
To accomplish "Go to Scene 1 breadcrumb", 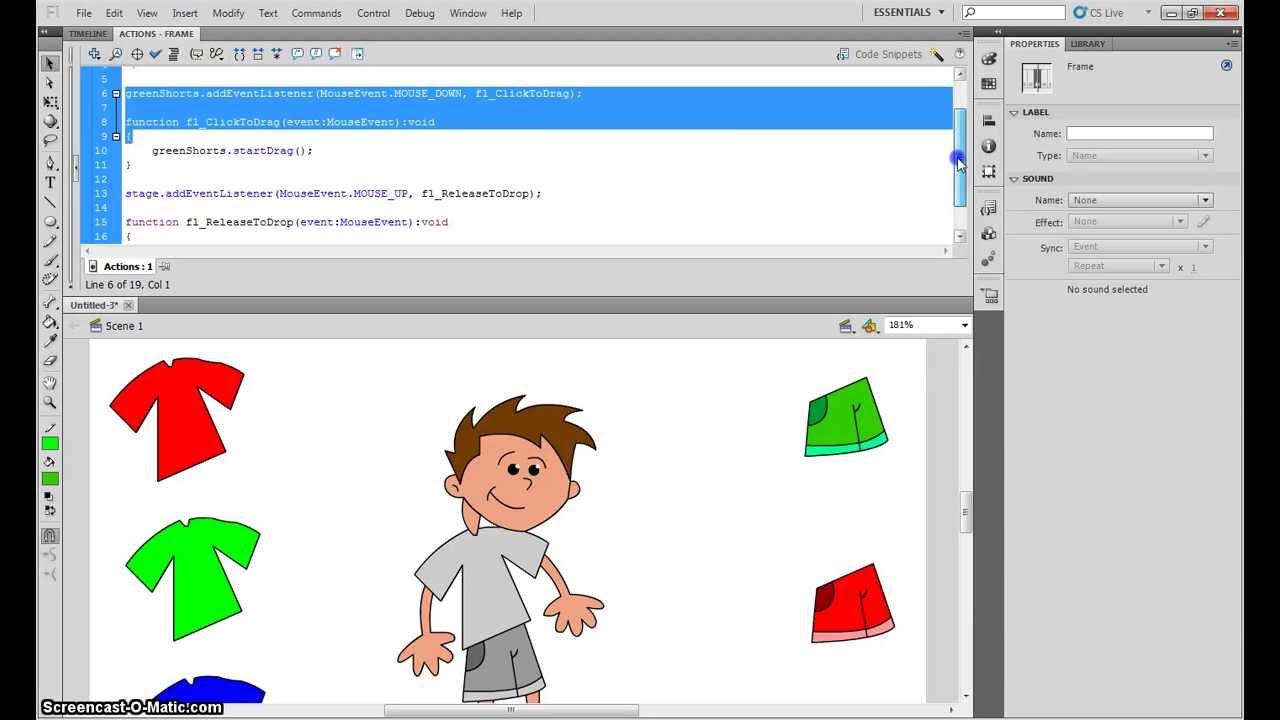I will (x=116, y=326).
